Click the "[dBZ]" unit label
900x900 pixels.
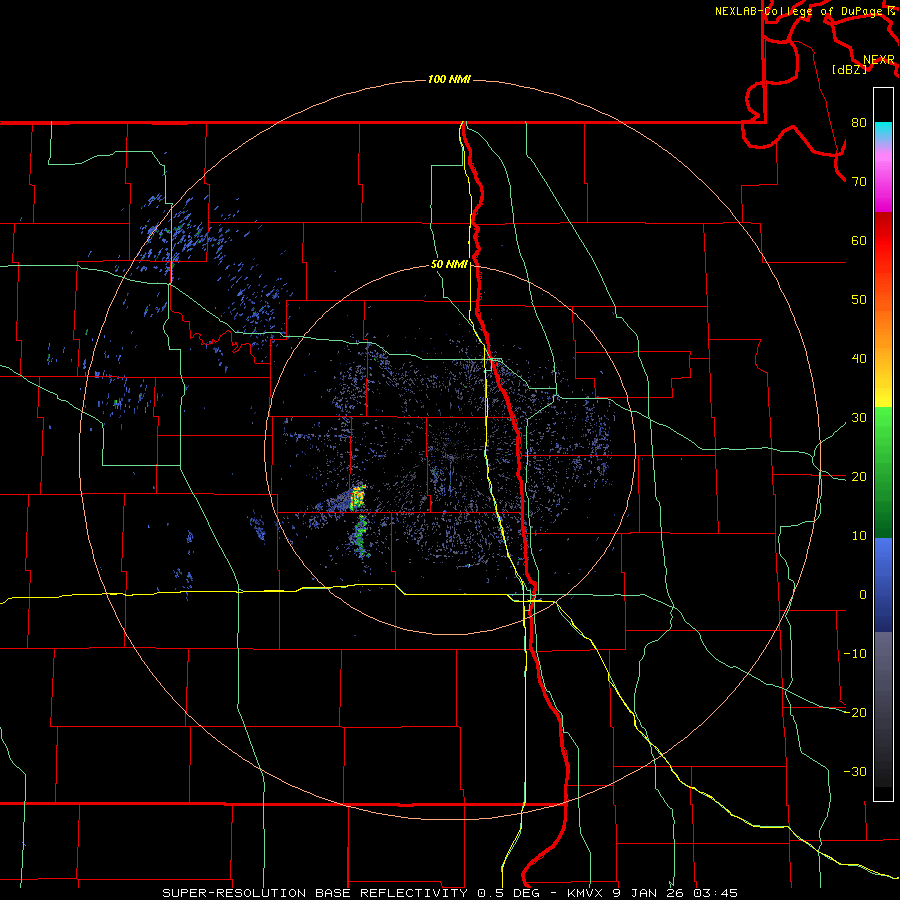(x=849, y=69)
